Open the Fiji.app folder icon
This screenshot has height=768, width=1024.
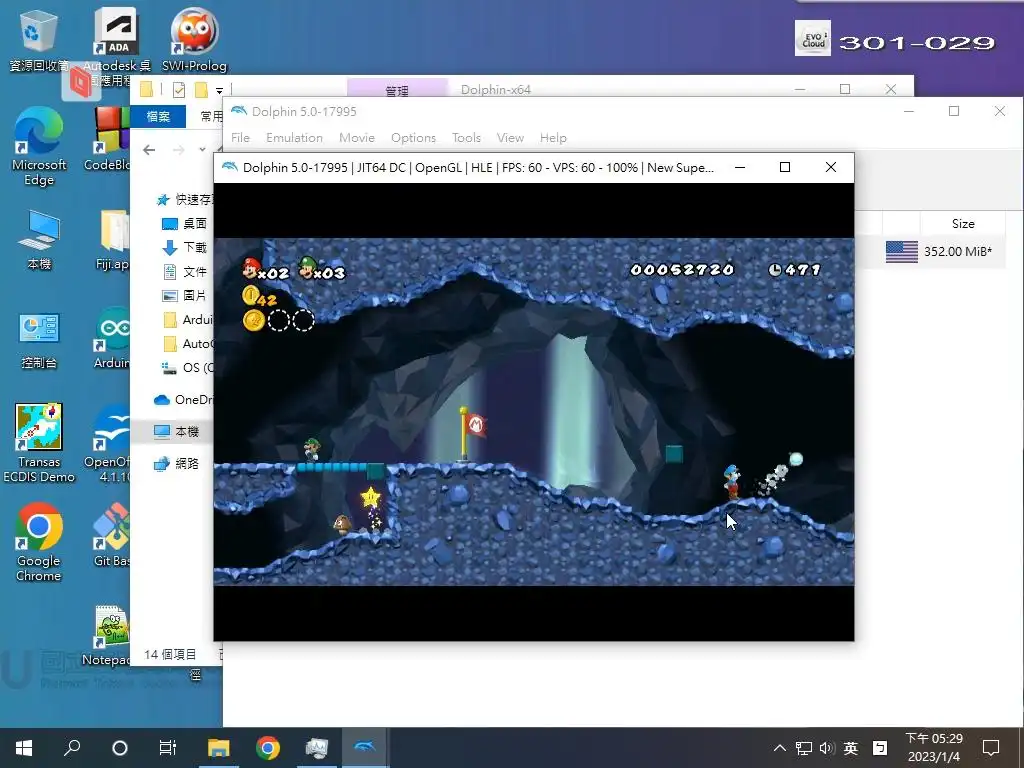pos(114,240)
